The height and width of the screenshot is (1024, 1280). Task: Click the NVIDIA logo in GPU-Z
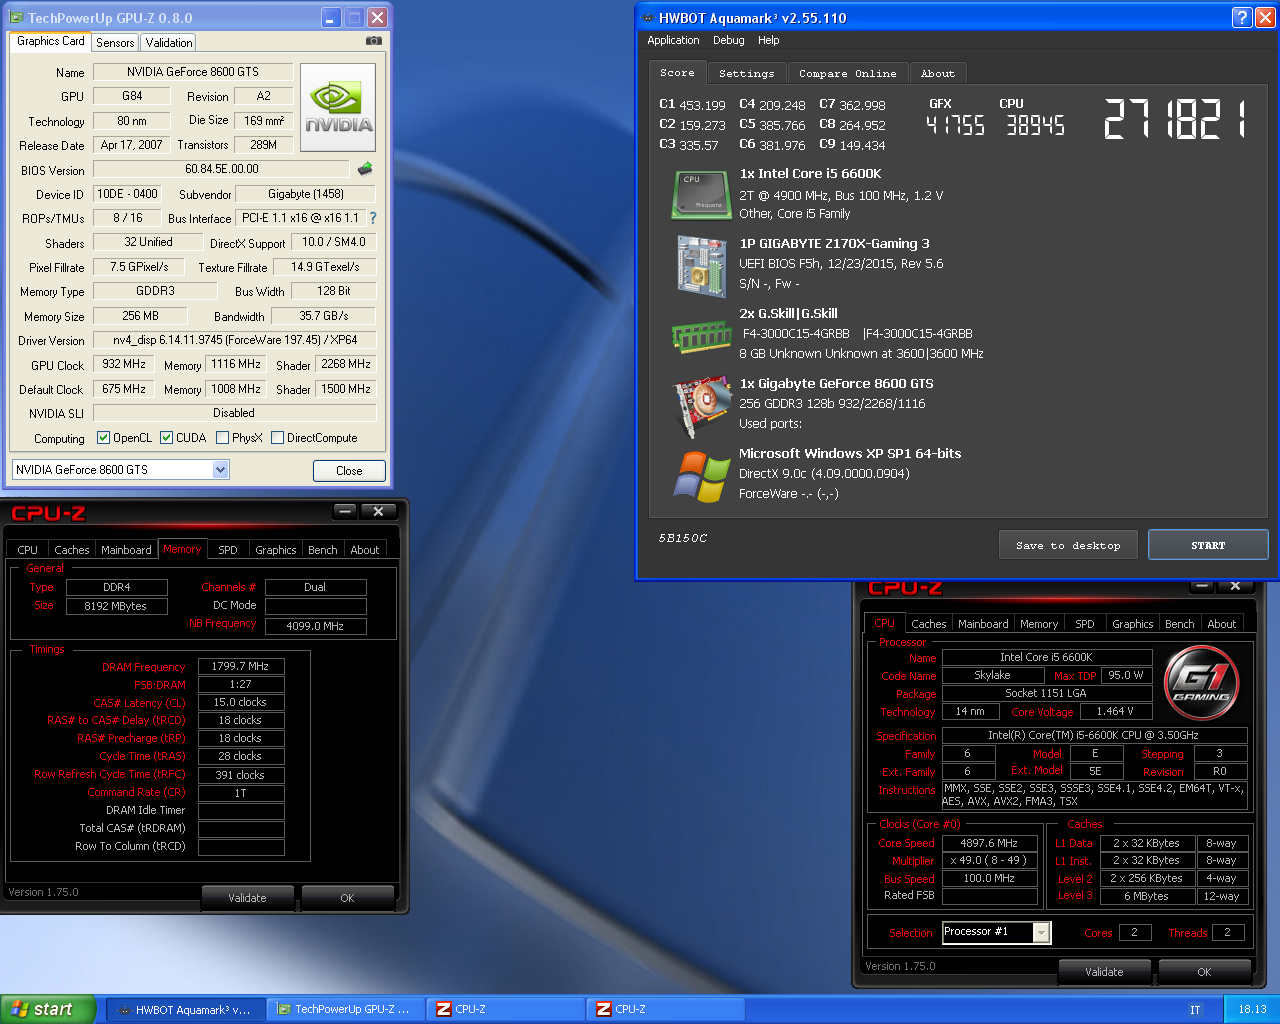(x=338, y=108)
